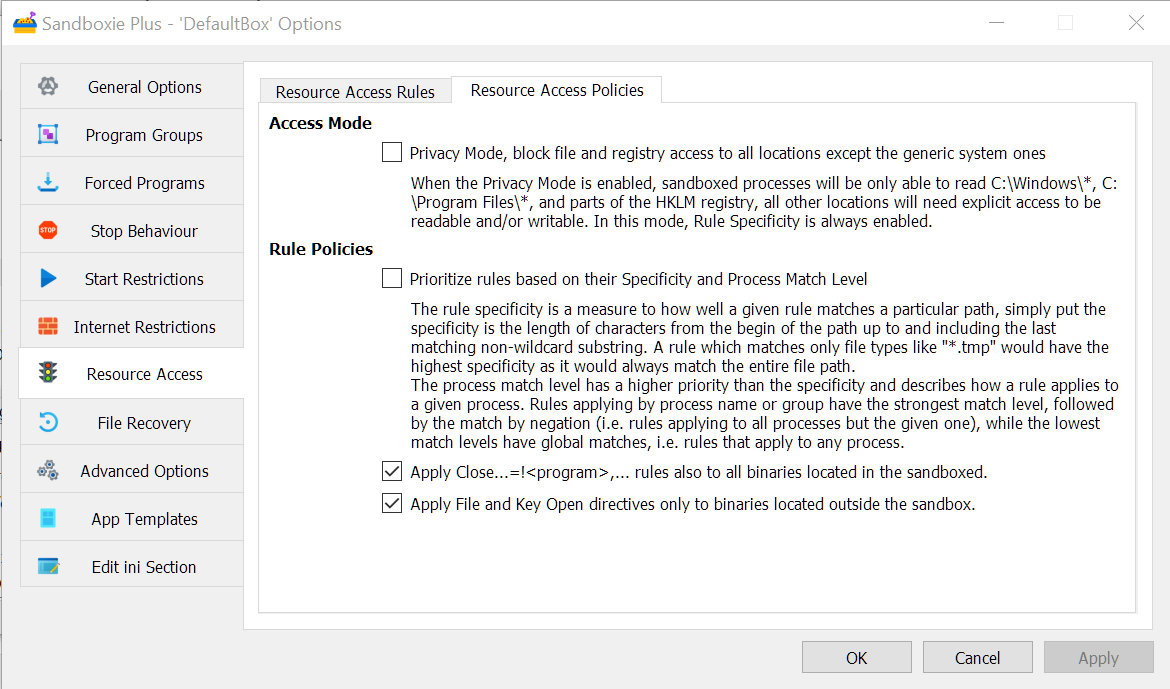Click the Advanced Options gears icon
The image size is (1170, 689).
click(x=48, y=471)
